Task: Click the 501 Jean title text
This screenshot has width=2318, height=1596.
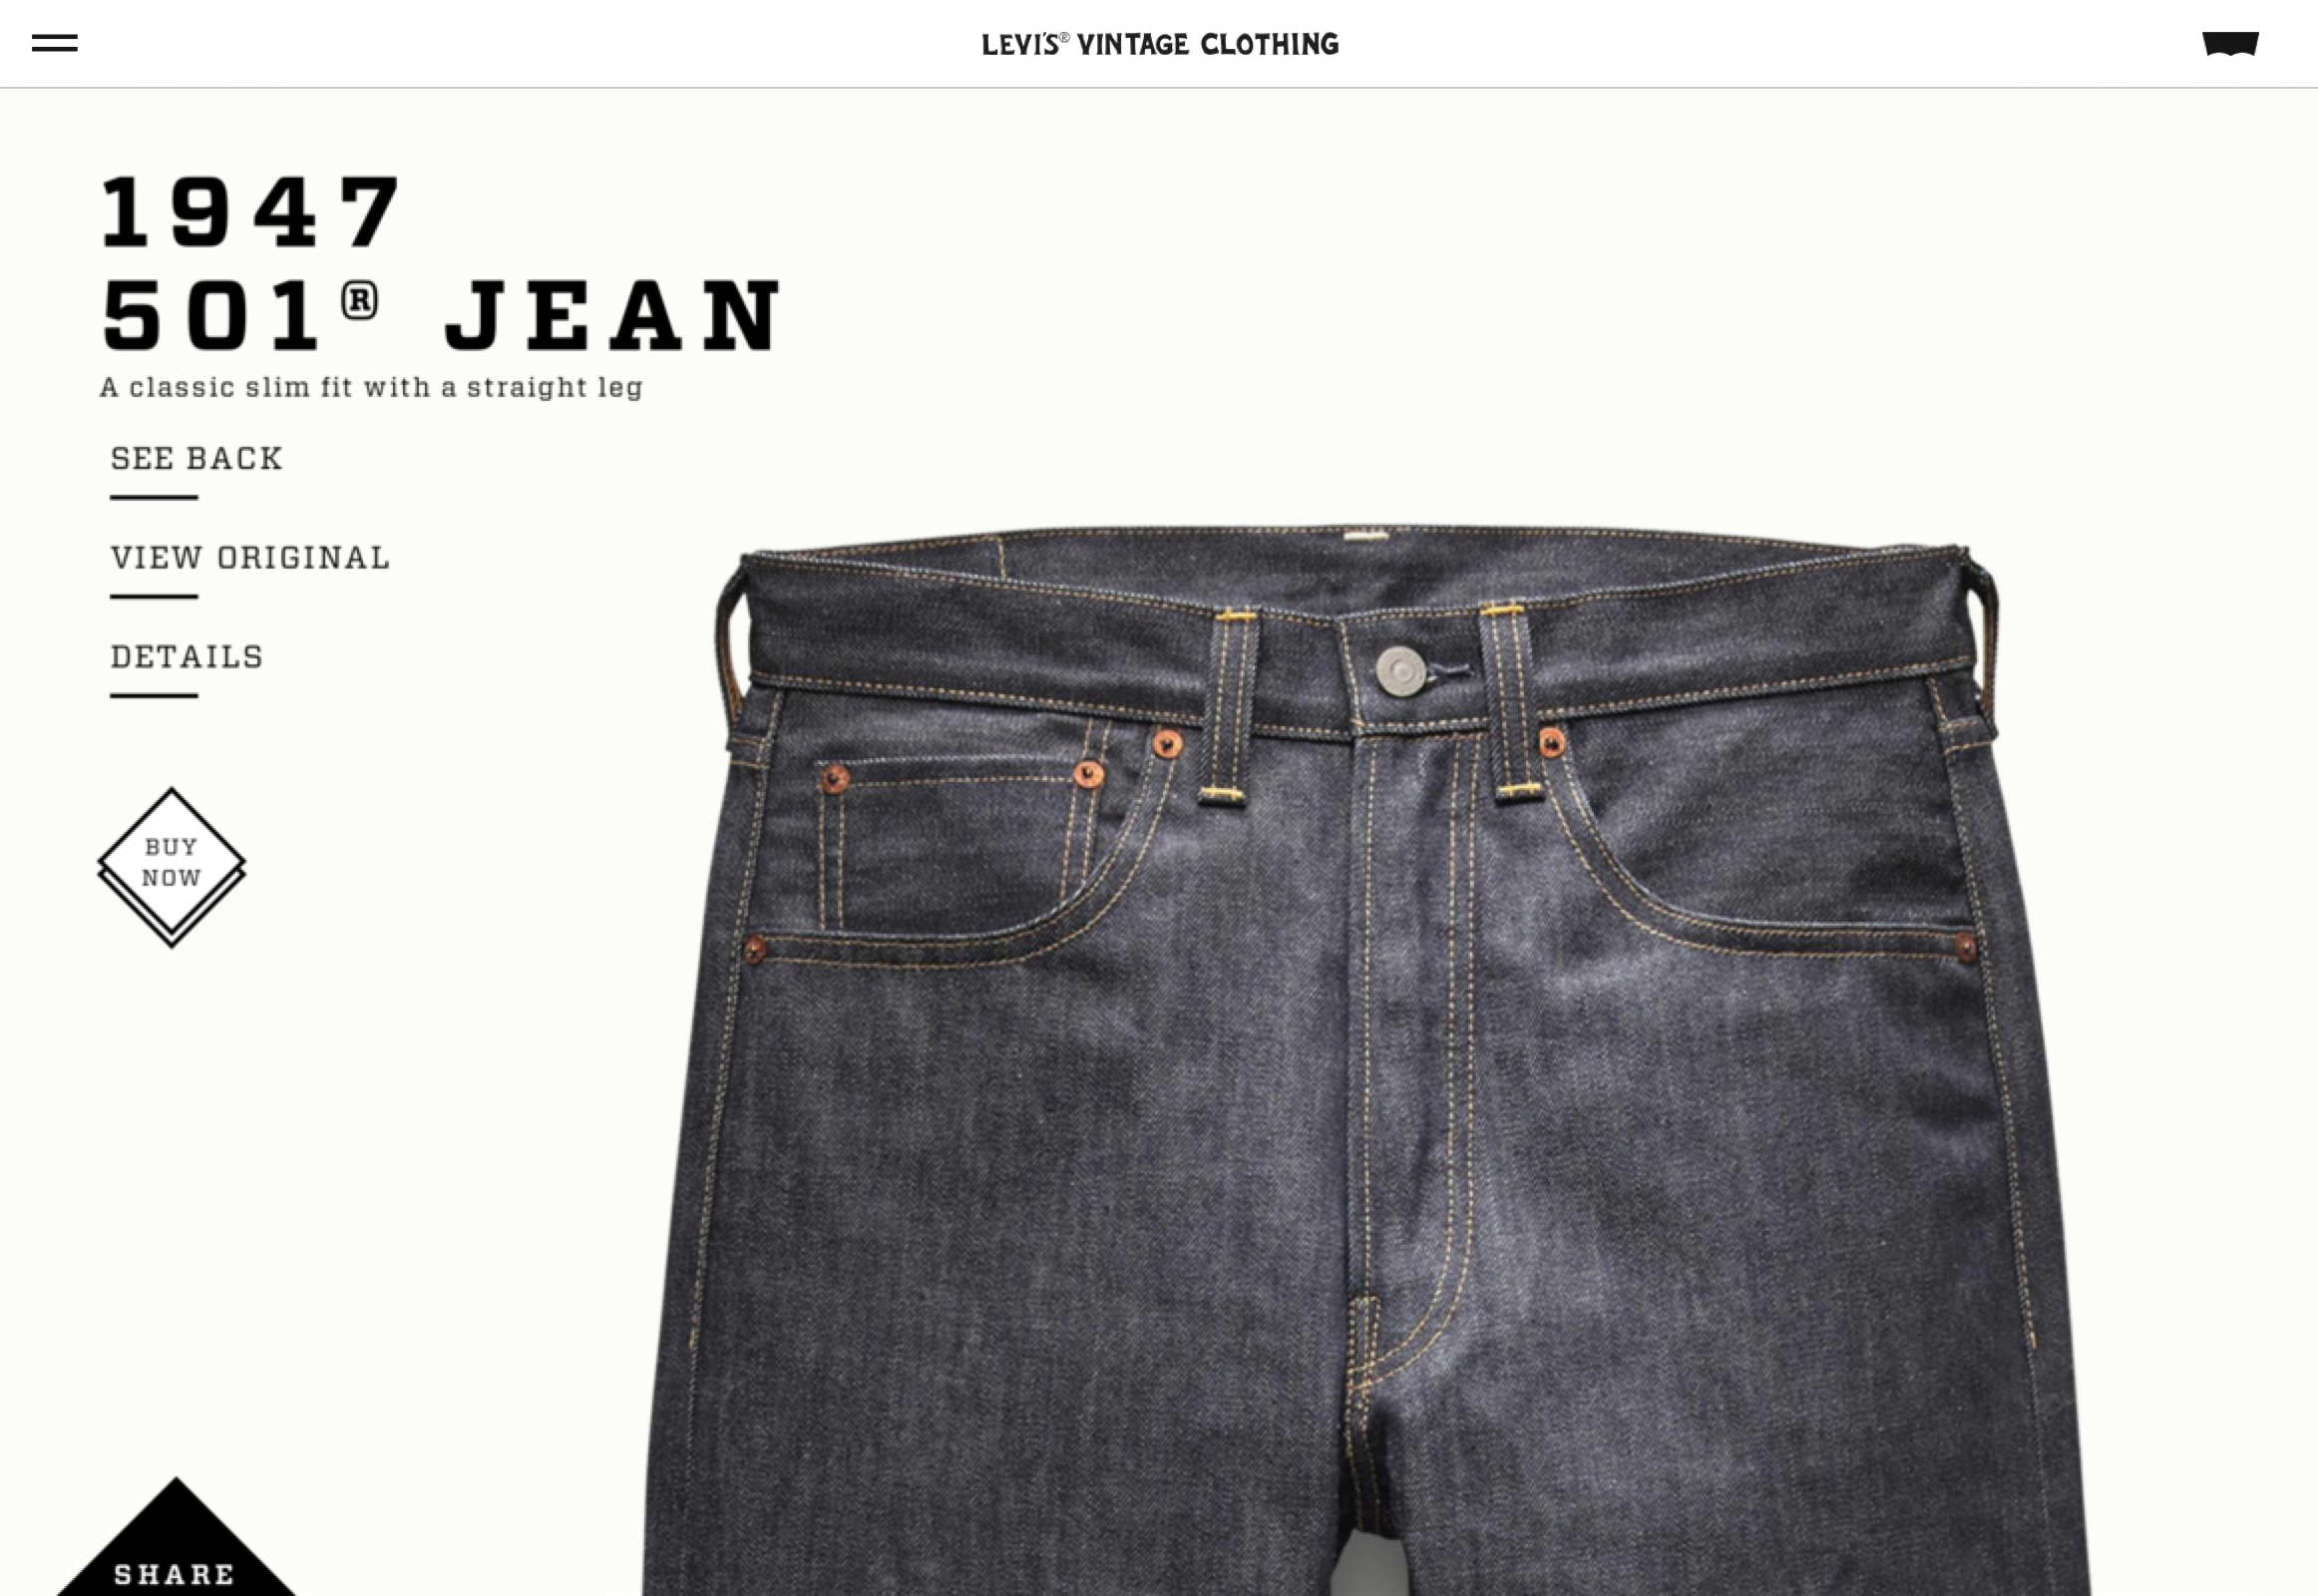Action: [441, 315]
